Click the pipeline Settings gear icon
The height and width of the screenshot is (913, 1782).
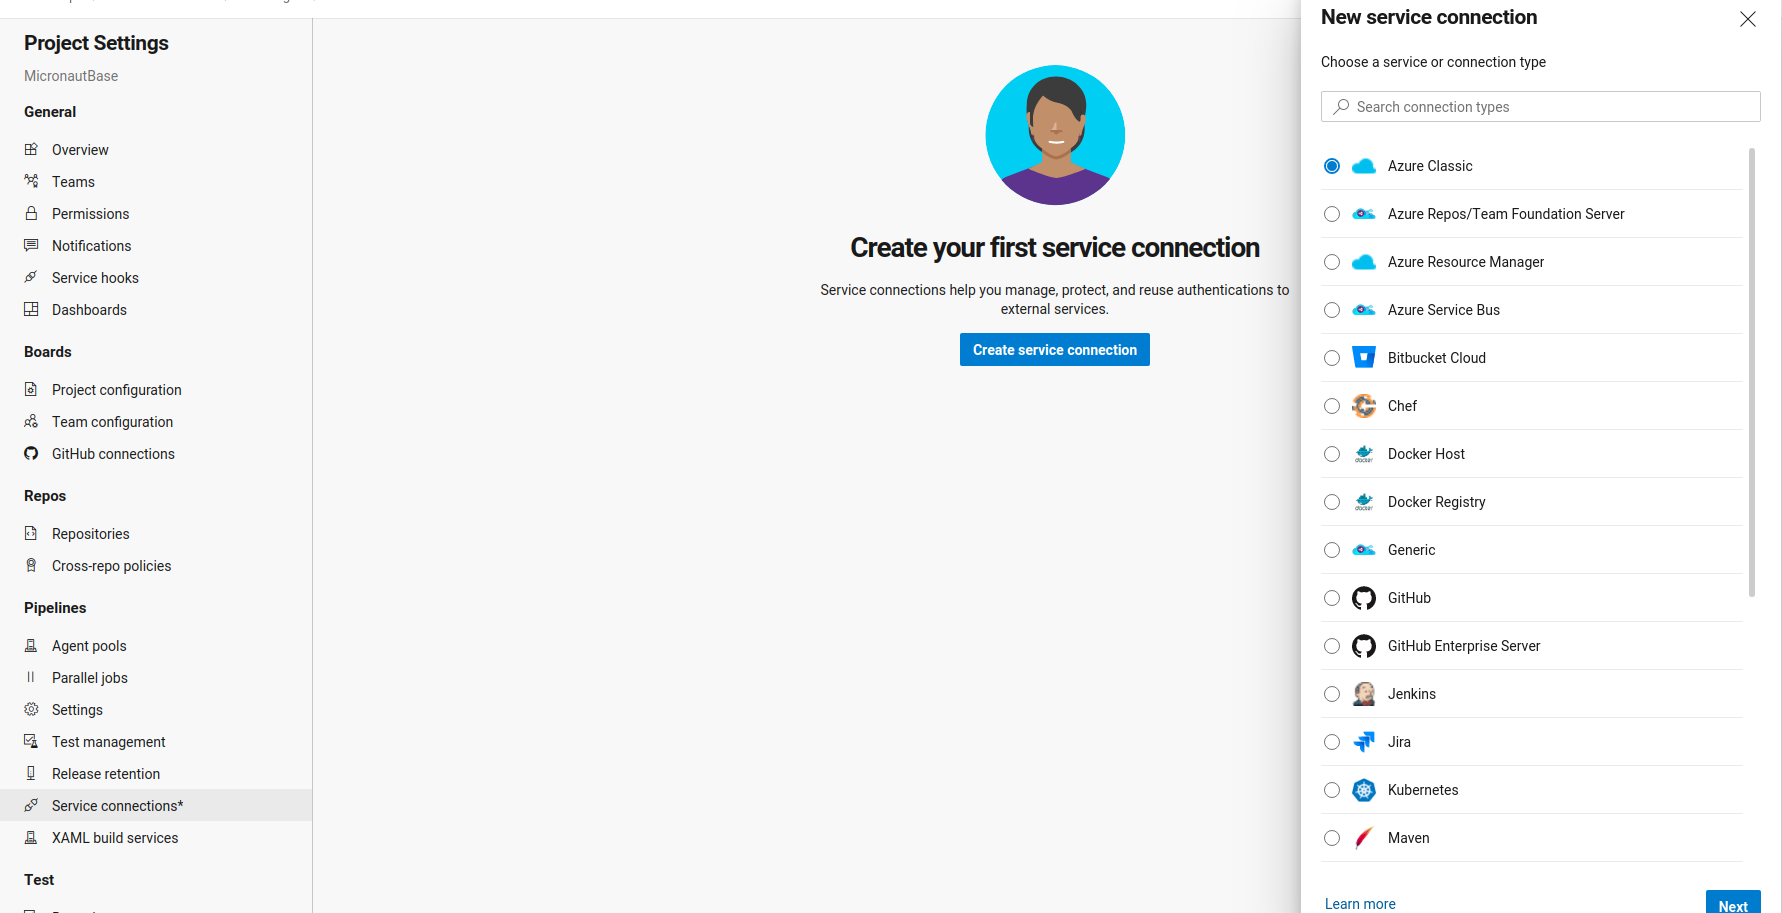coord(31,709)
